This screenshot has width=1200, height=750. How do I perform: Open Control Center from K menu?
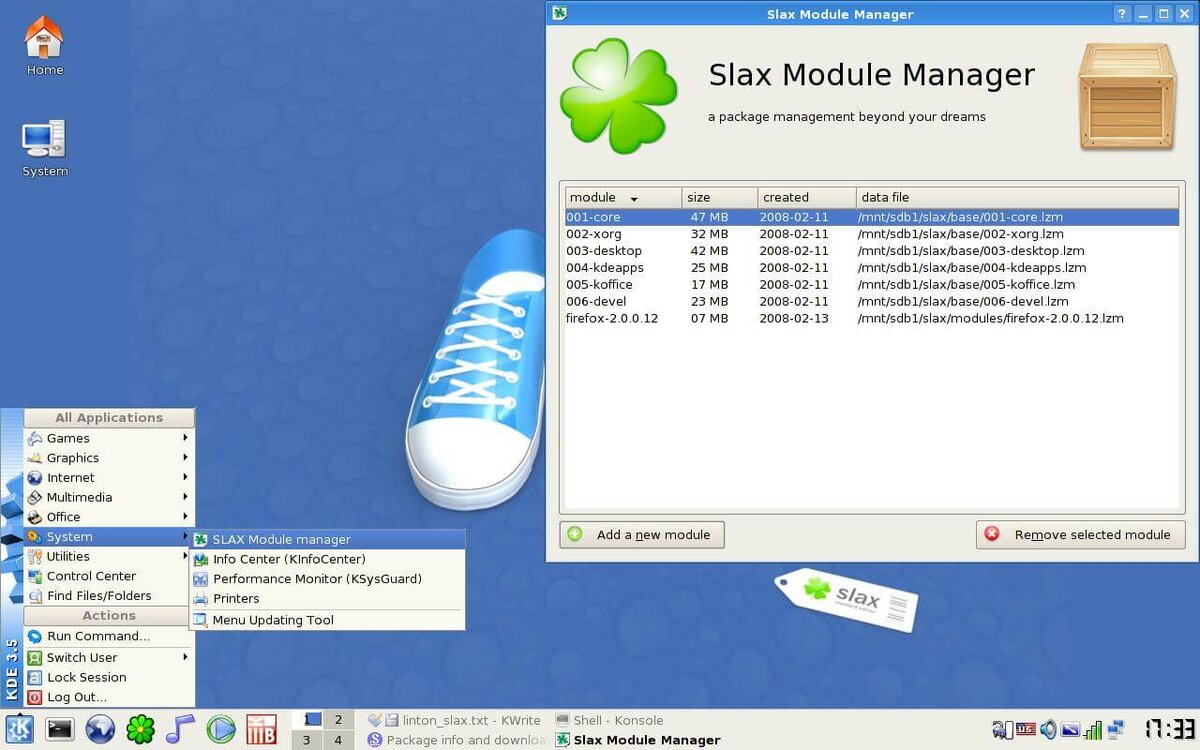(108, 576)
